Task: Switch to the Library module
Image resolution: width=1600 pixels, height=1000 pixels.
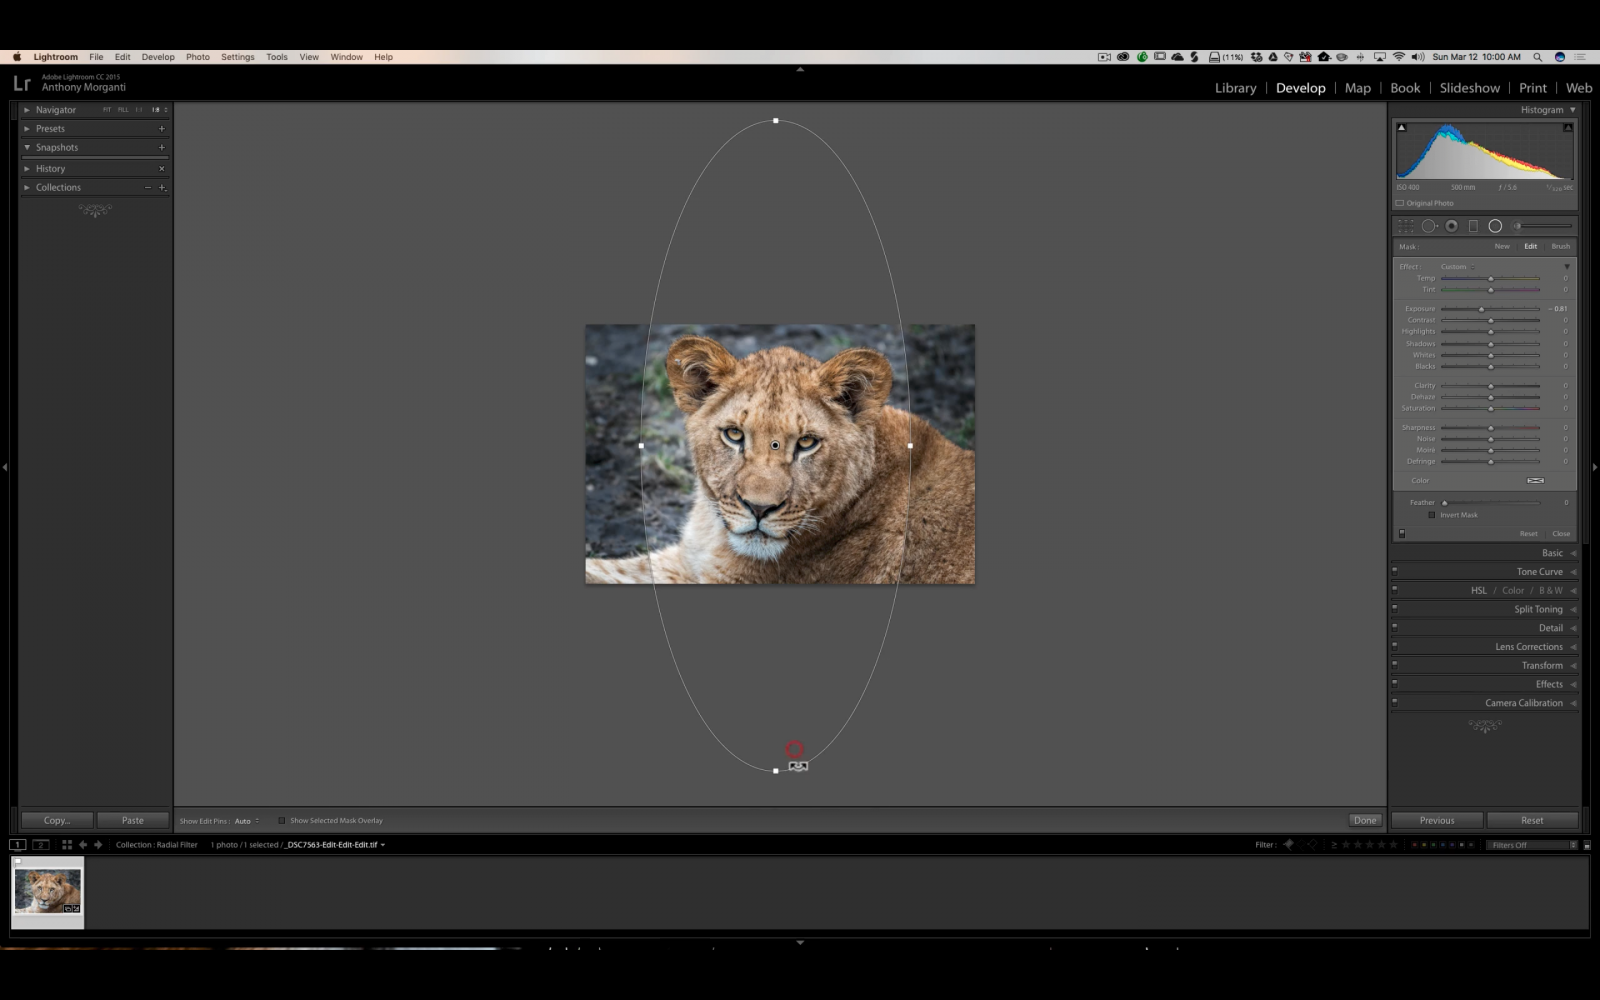Action: pos(1234,88)
